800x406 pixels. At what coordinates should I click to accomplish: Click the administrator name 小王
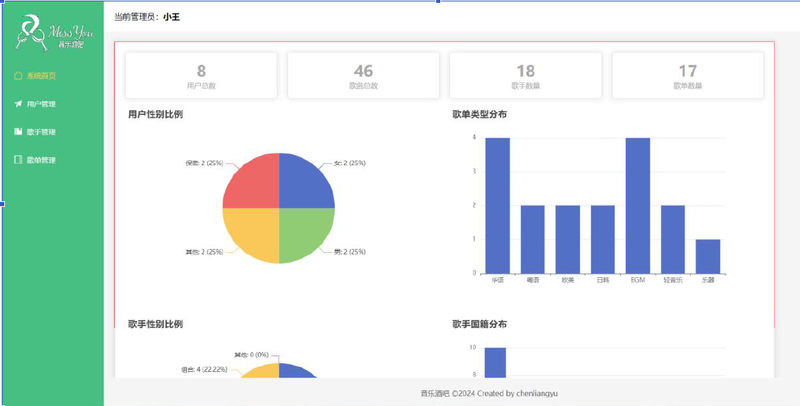pos(171,17)
